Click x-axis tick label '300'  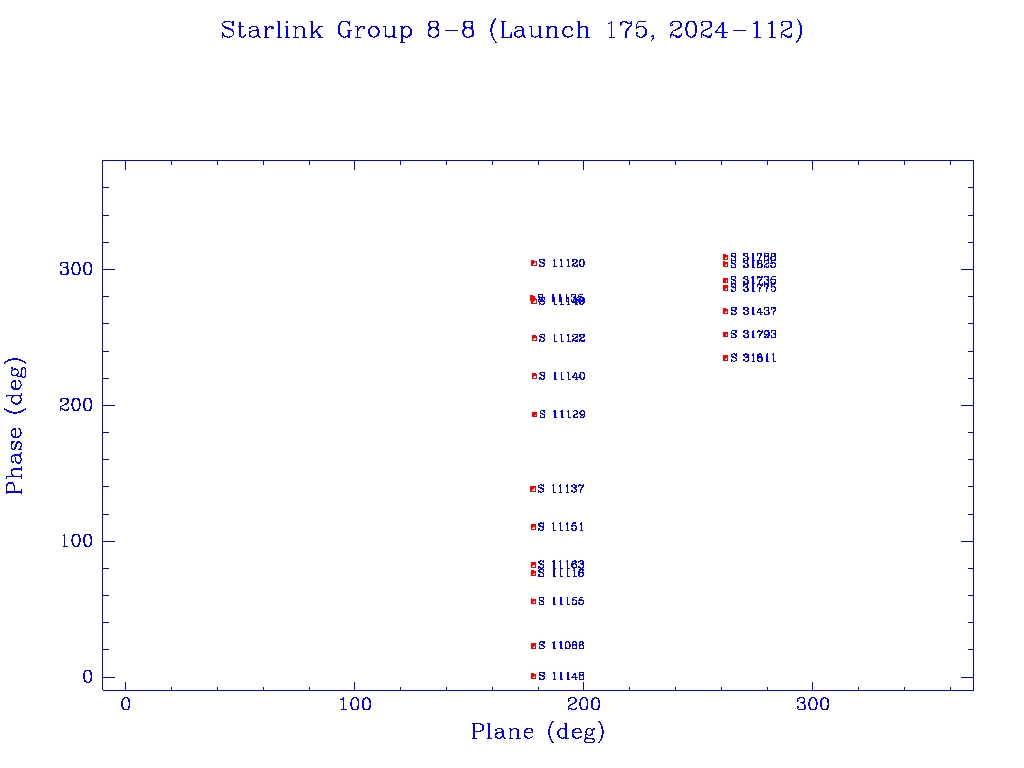813,704
